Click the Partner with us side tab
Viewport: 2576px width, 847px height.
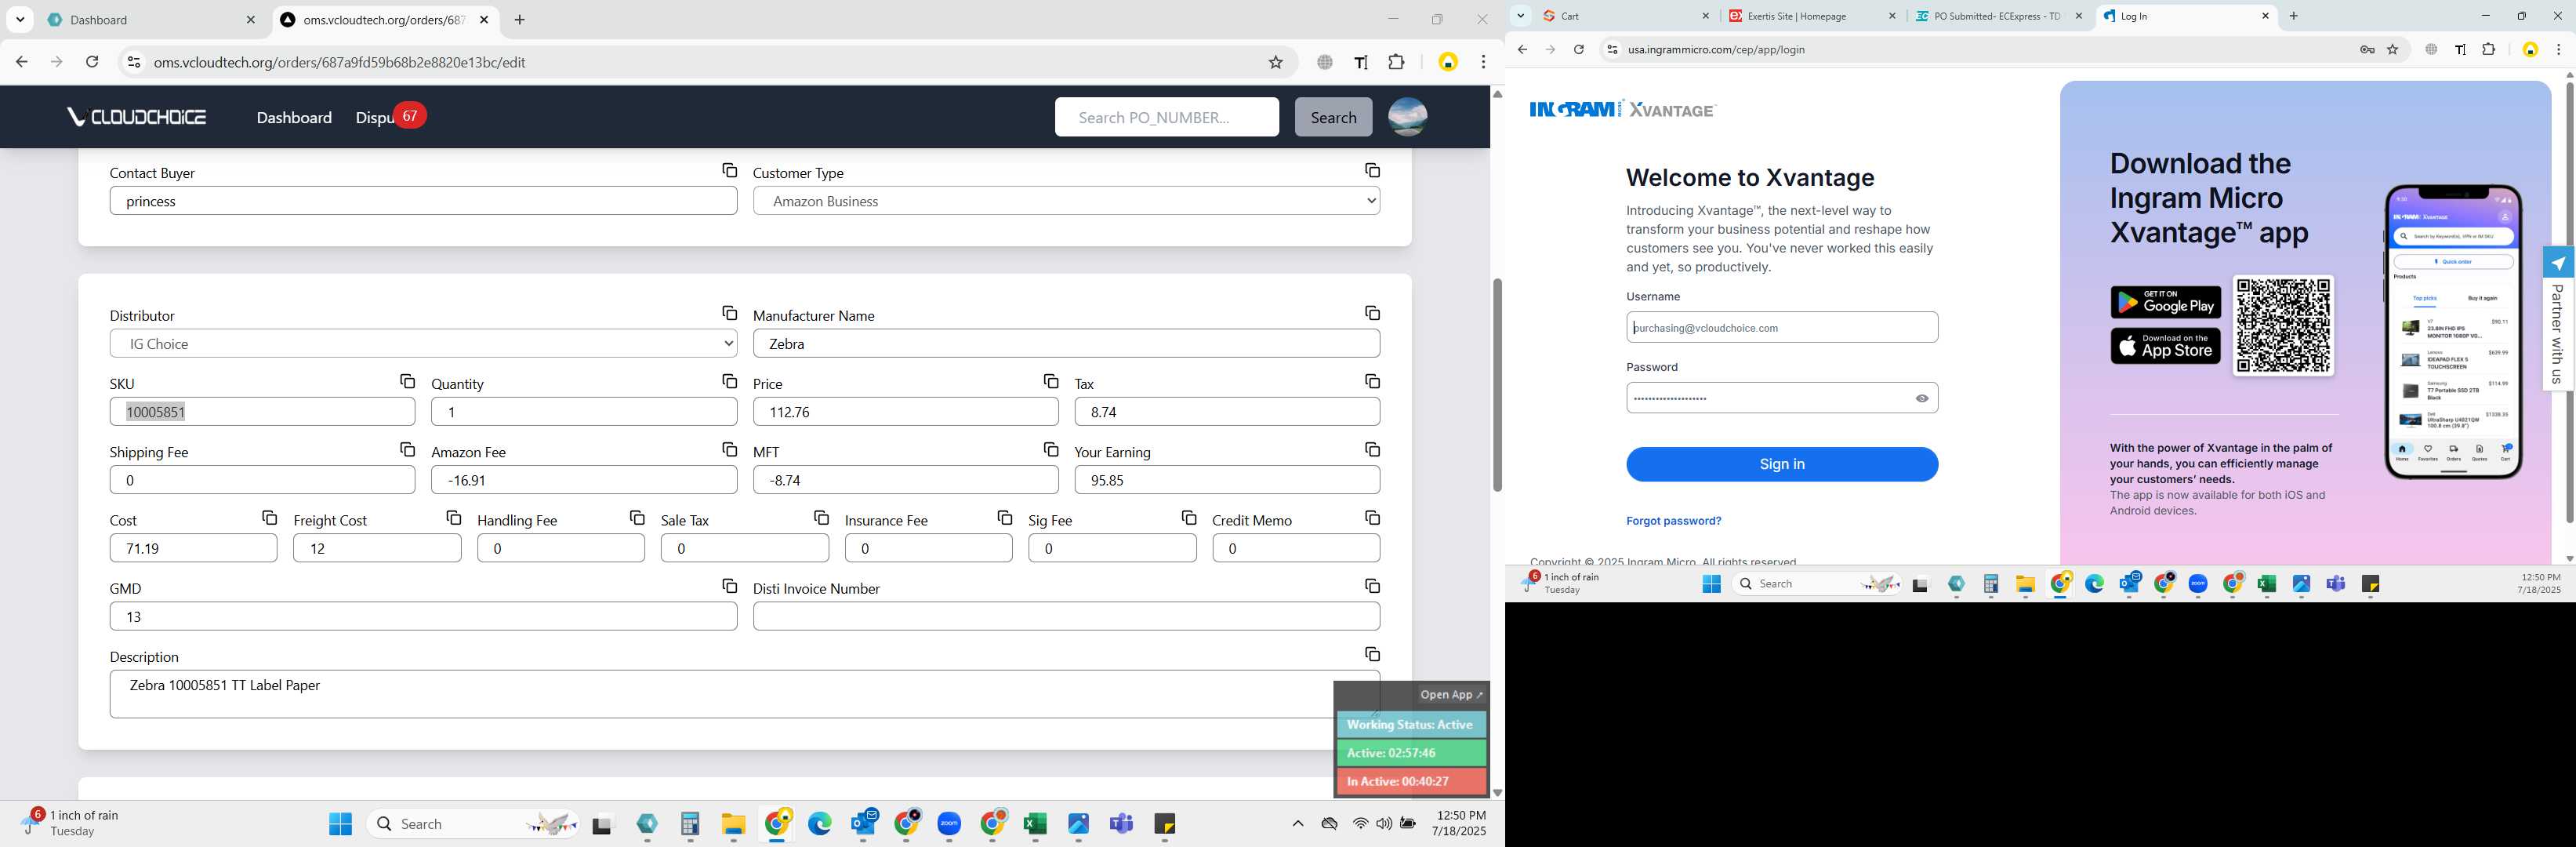pos(2557,319)
